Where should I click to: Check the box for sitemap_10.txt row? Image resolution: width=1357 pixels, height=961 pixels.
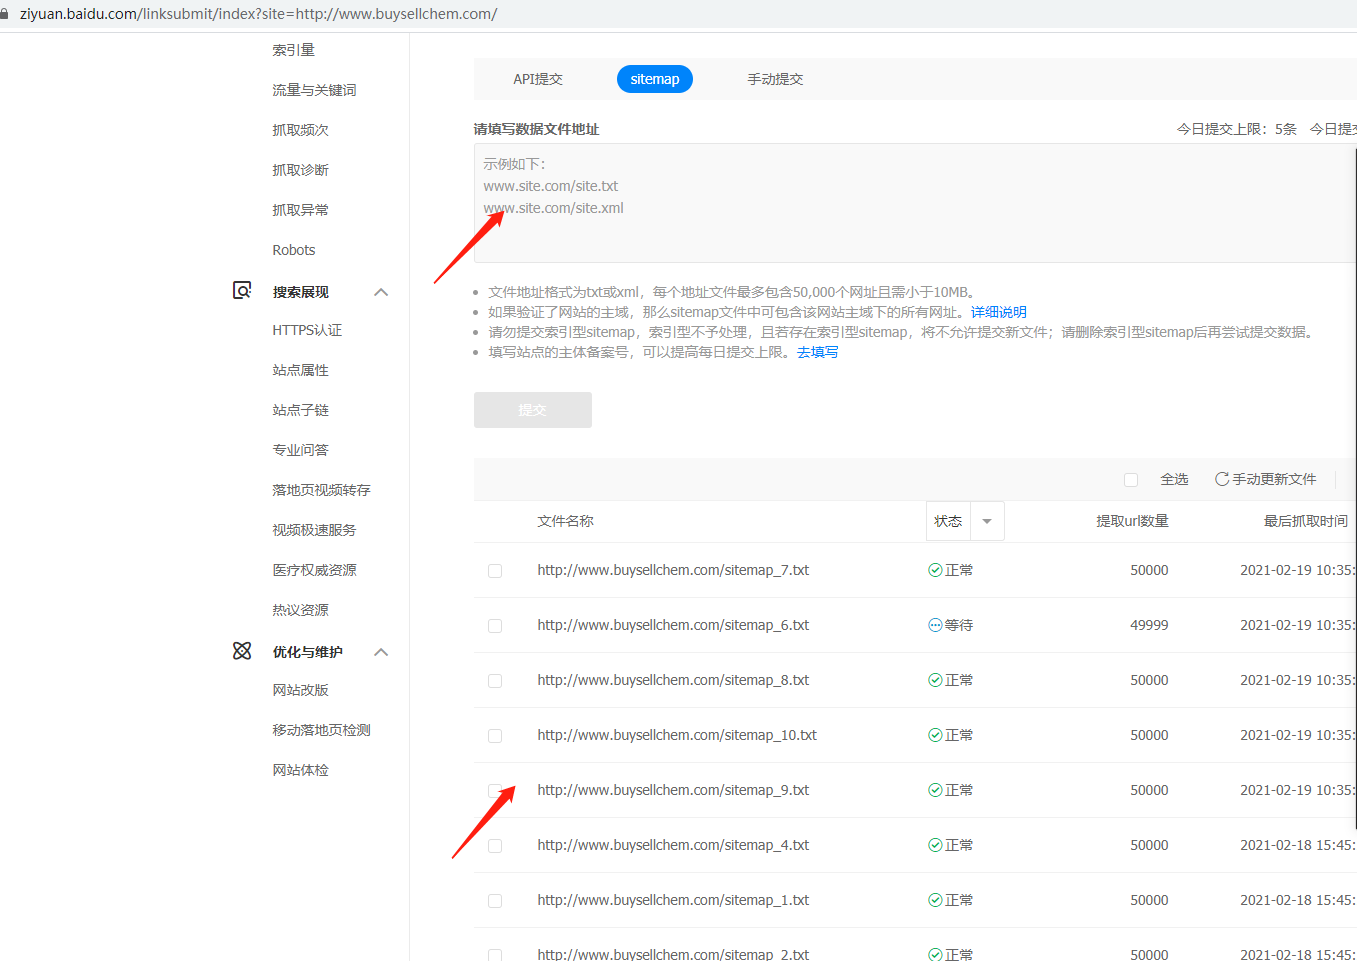495,736
